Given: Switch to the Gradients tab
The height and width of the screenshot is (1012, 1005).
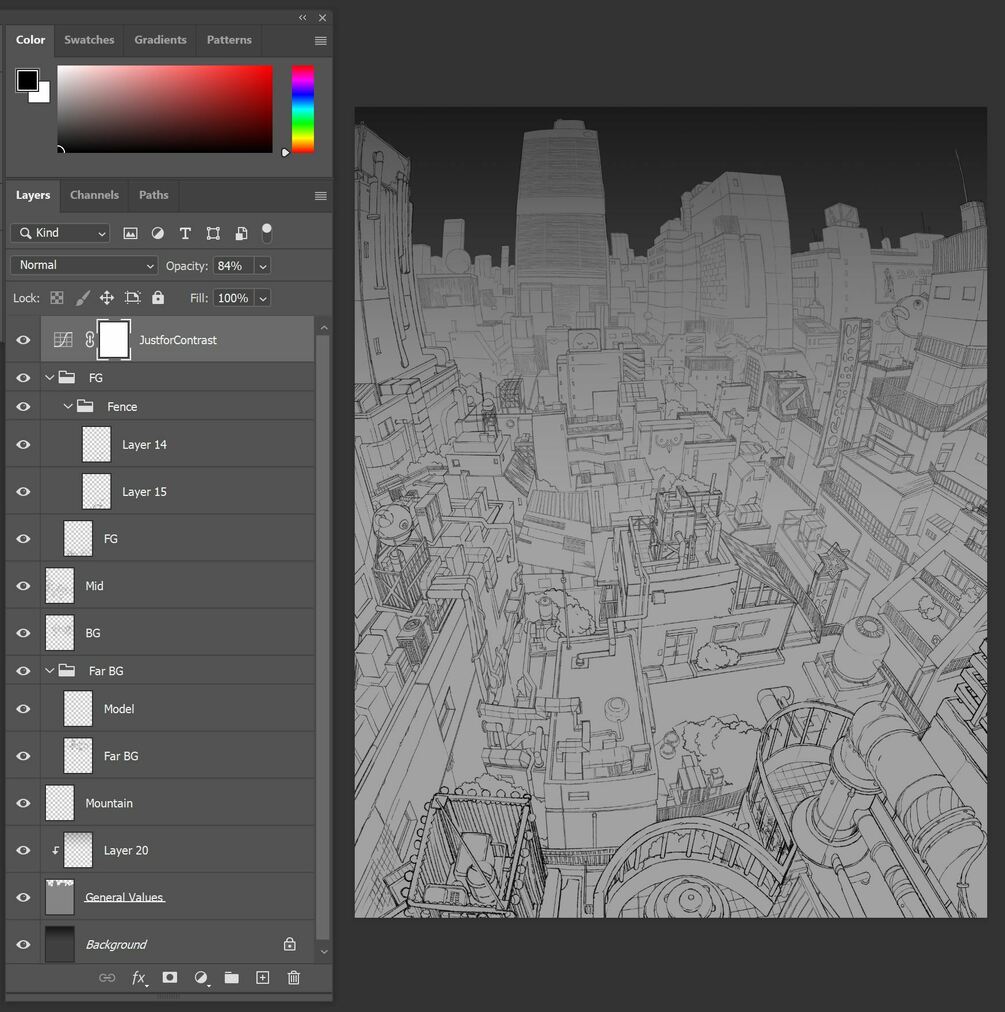Looking at the screenshot, I should click(160, 39).
